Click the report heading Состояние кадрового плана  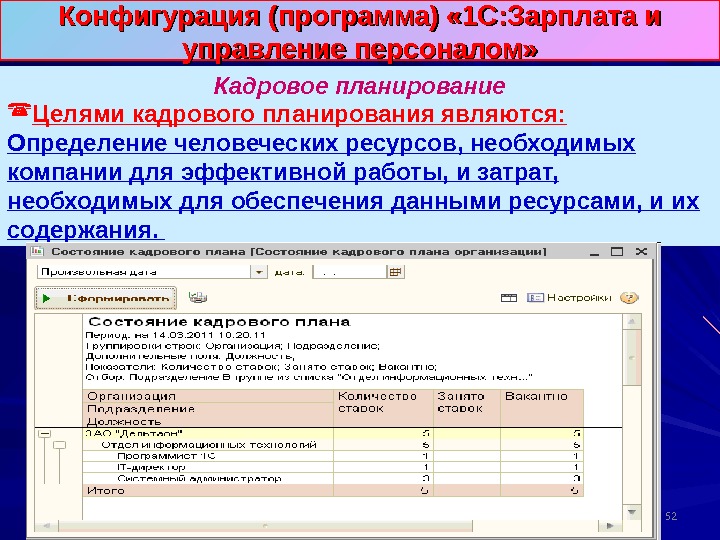coord(219,322)
